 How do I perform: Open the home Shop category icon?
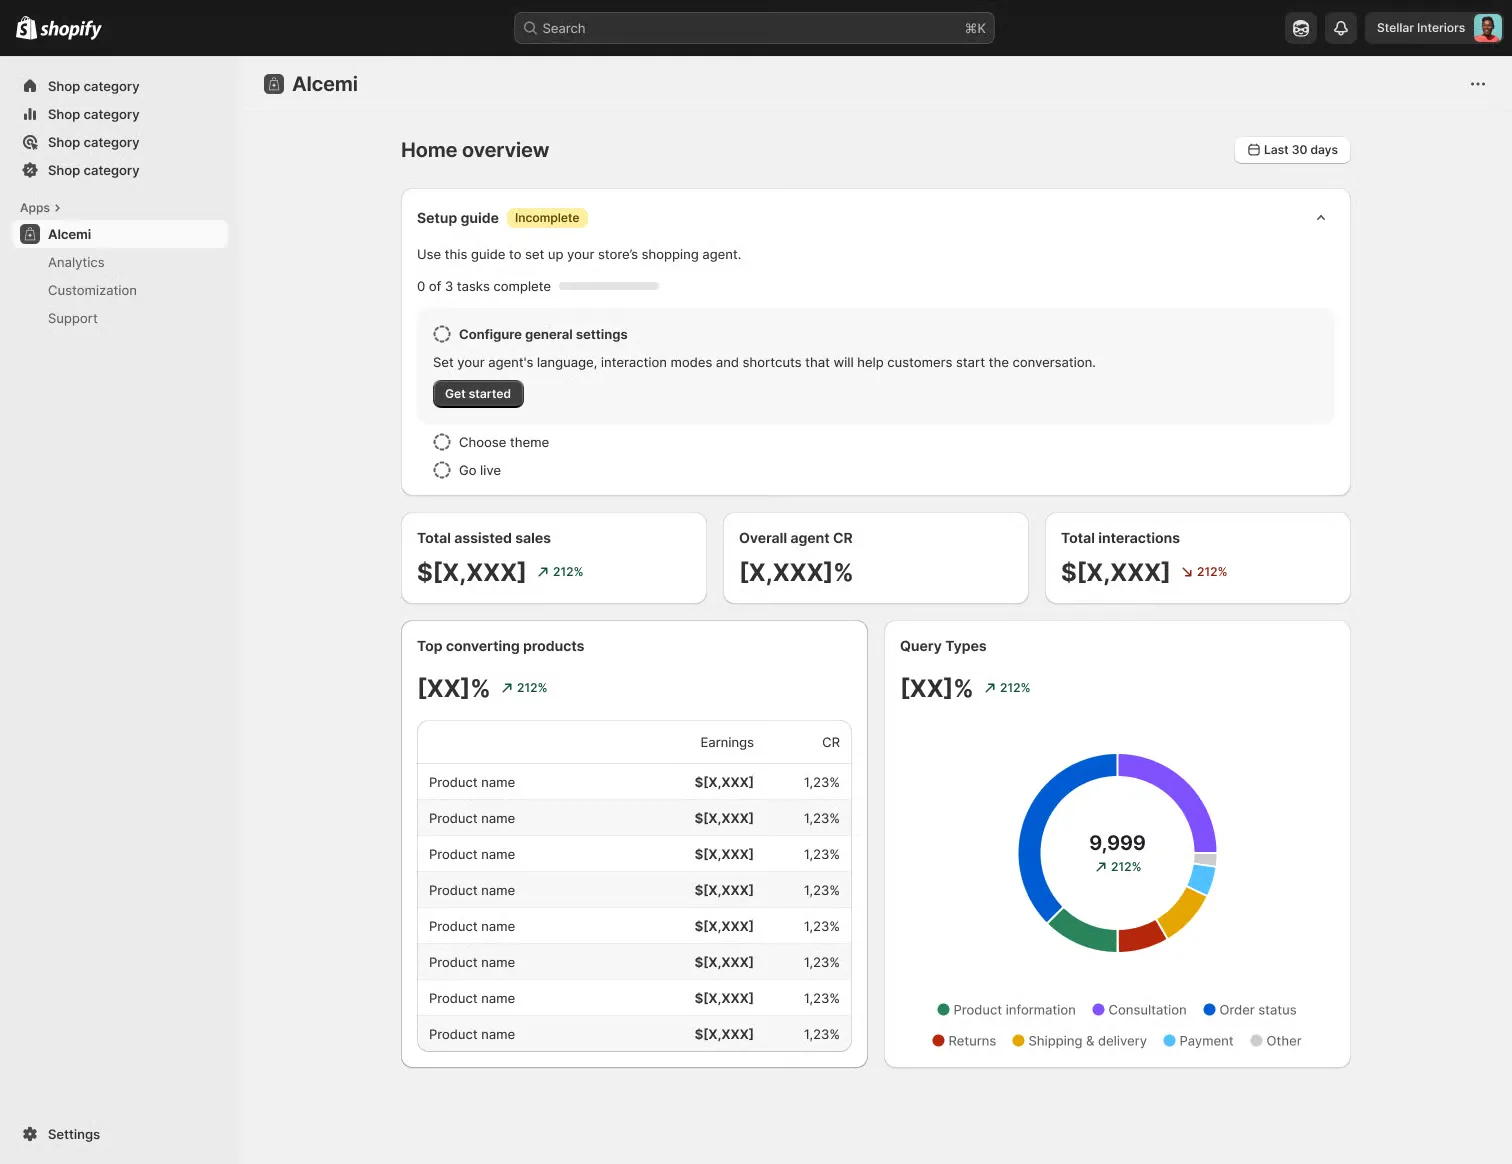click(x=31, y=86)
